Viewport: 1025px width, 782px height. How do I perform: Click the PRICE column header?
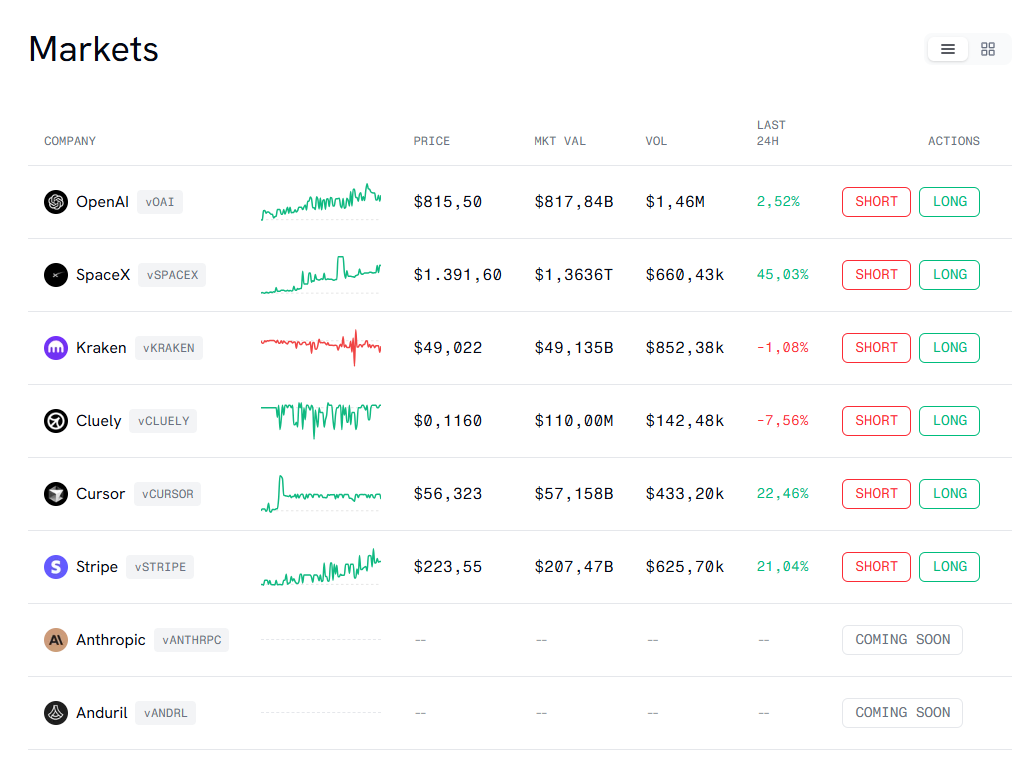tap(431, 141)
